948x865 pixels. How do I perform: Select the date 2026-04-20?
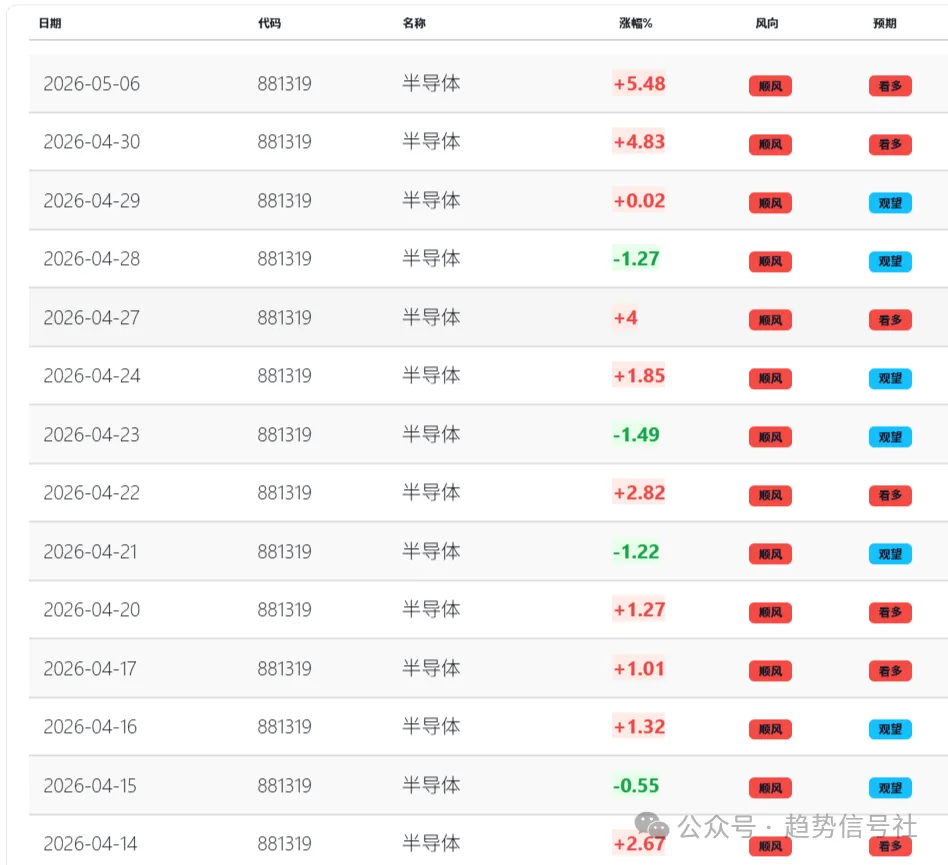coord(92,610)
